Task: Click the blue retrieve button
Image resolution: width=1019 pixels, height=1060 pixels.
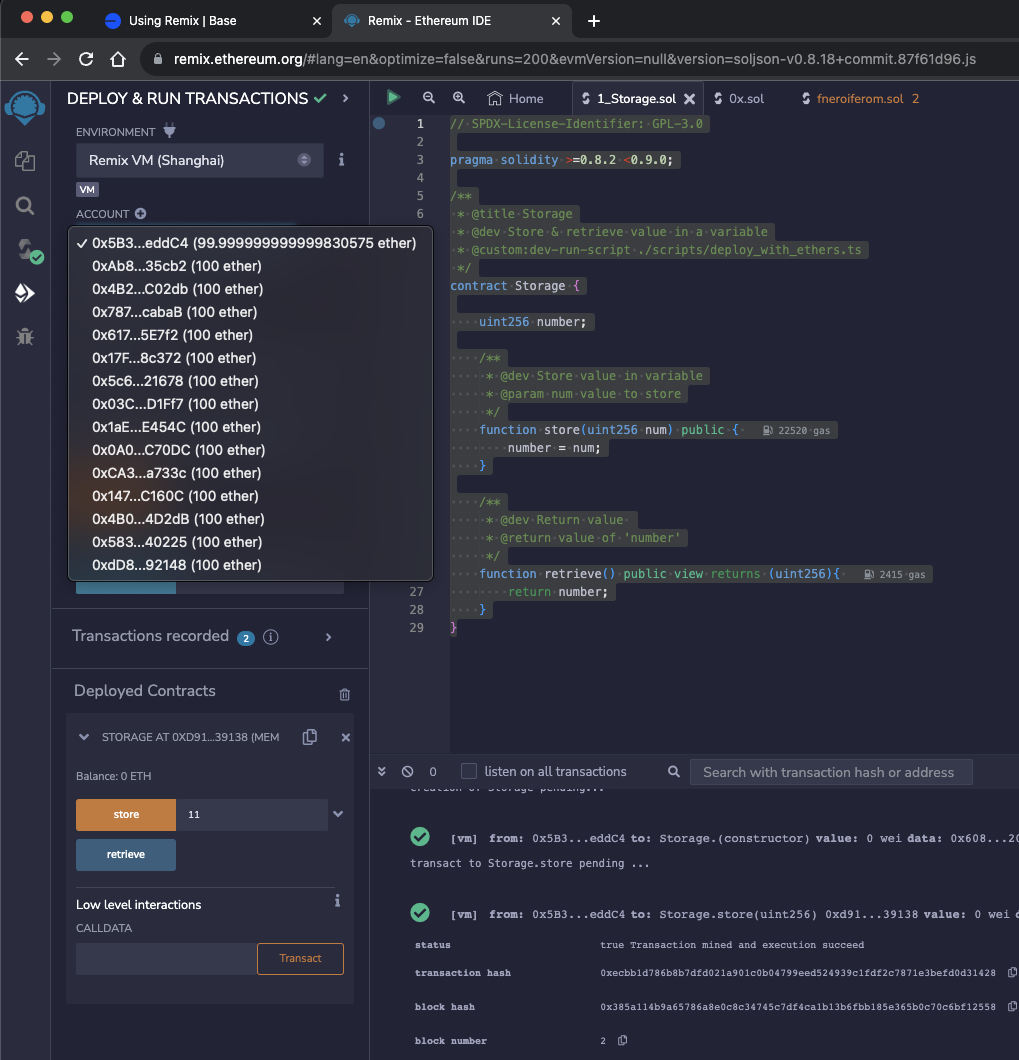Action: tap(126, 854)
